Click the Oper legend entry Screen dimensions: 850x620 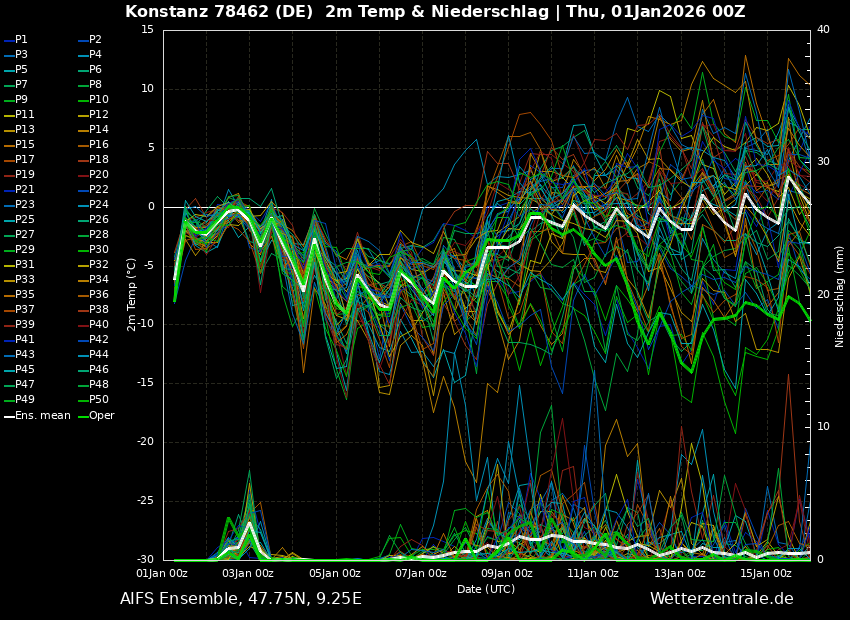(101, 415)
